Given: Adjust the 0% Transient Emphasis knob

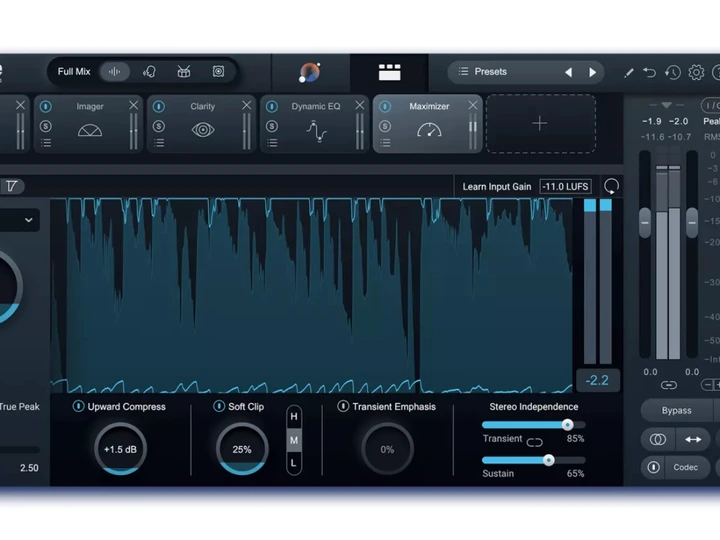Looking at the screenshot, I should click(387, 449).
